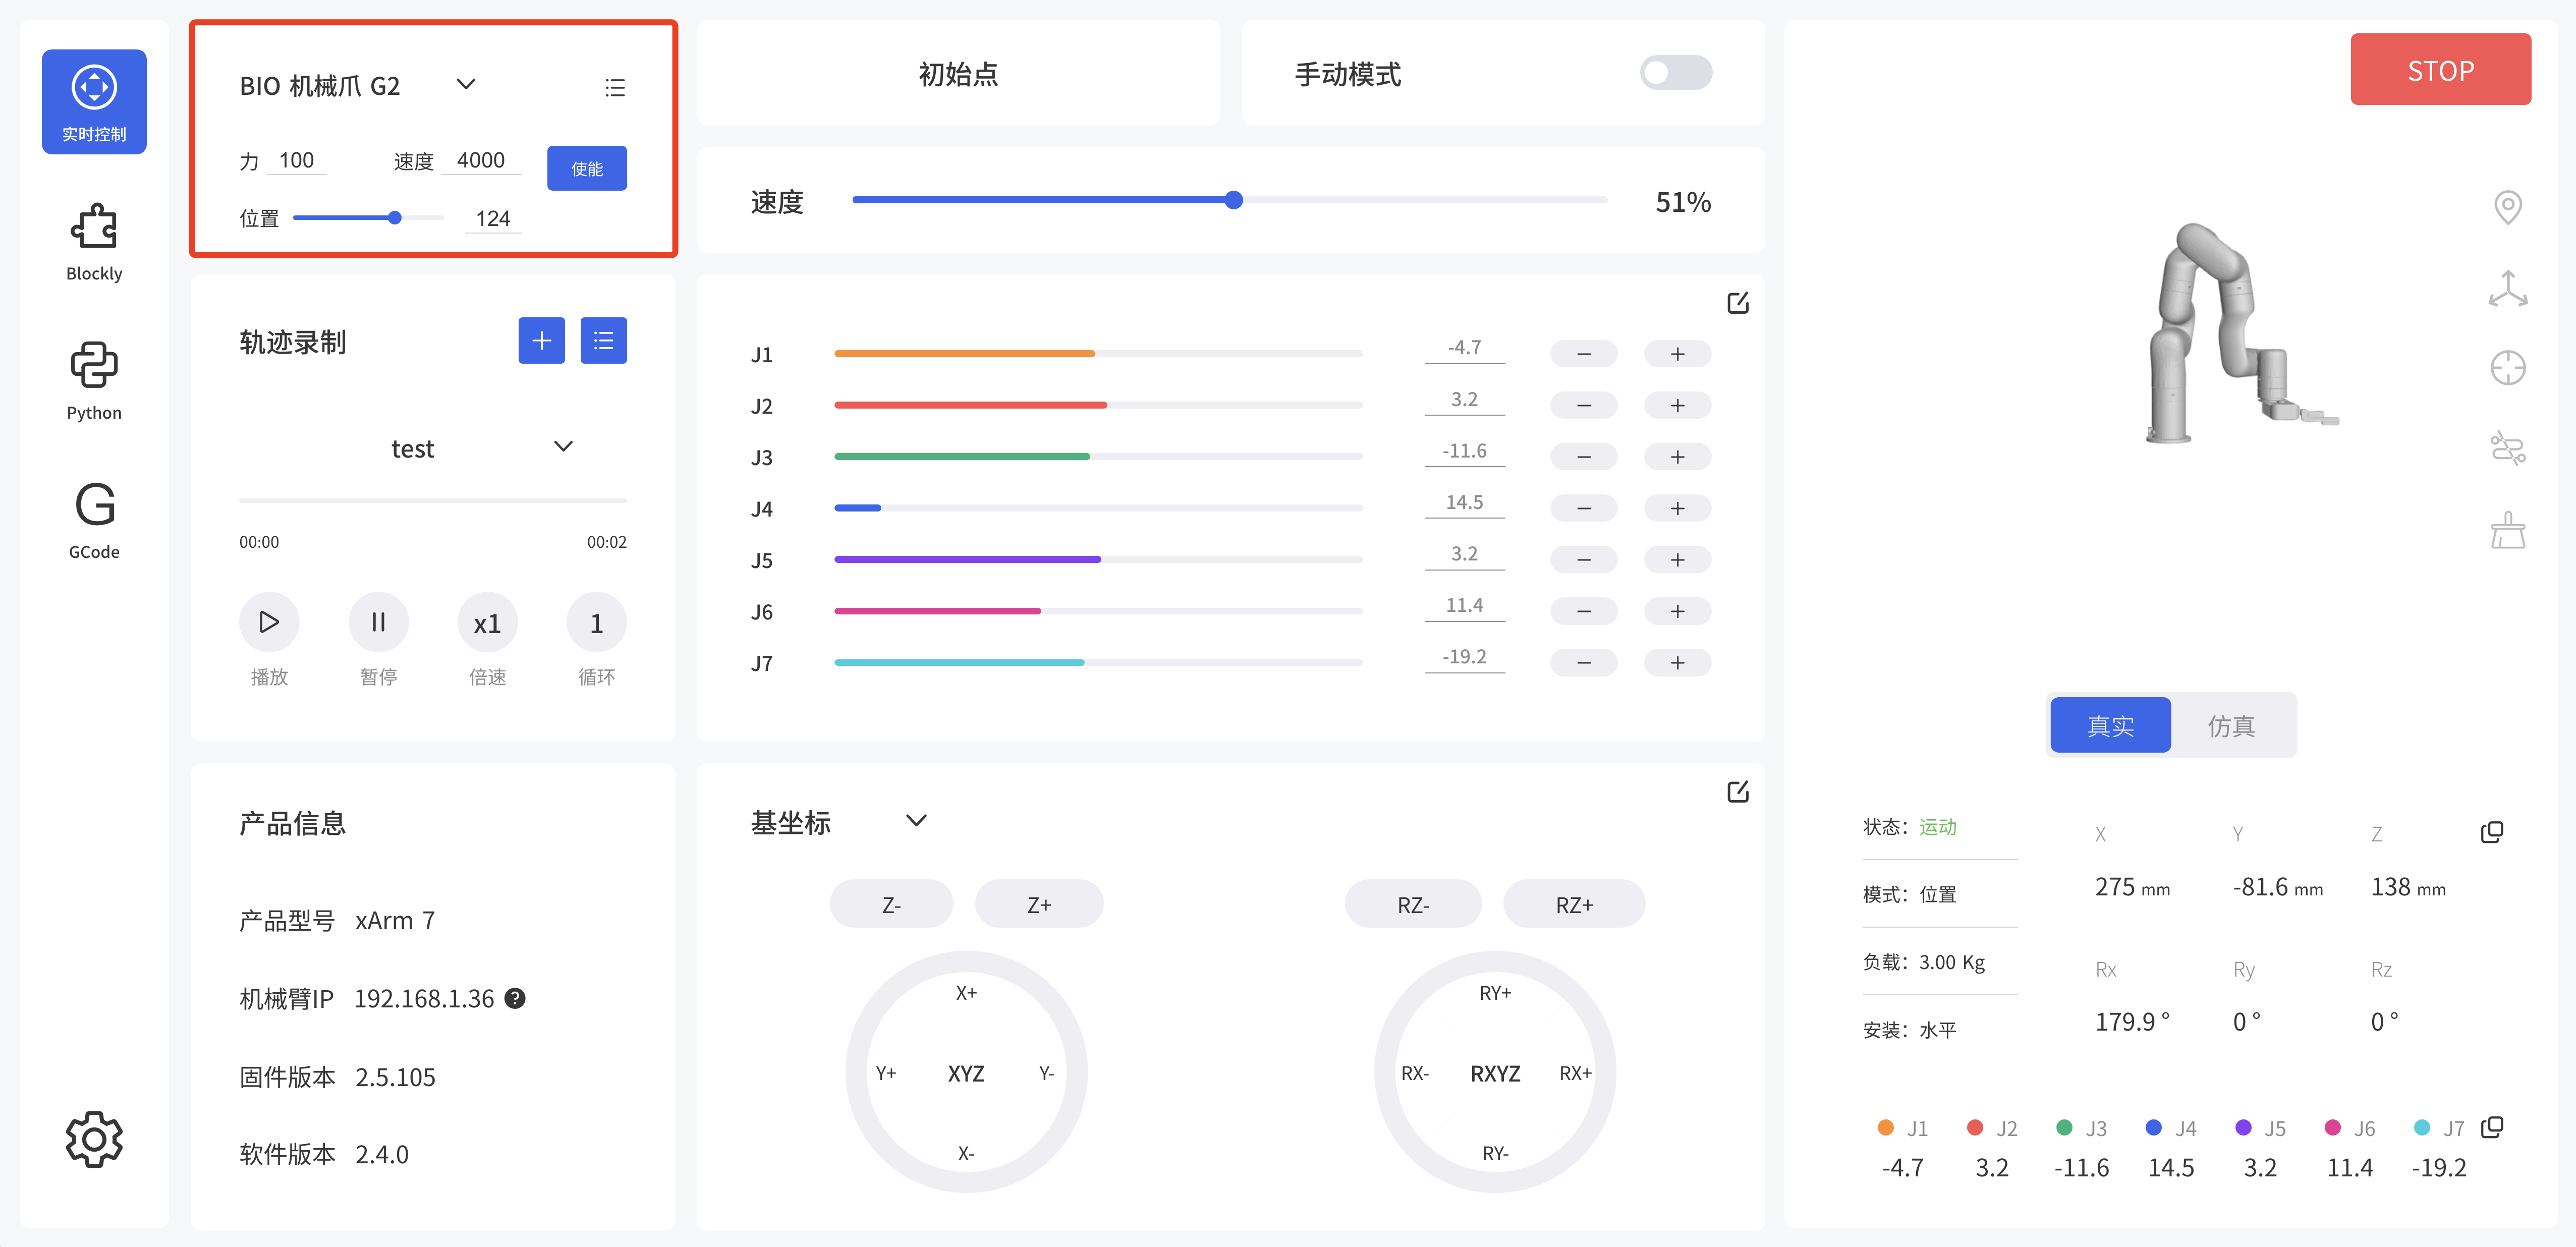Open the test trajectory dropdown

tap(563, 447)
